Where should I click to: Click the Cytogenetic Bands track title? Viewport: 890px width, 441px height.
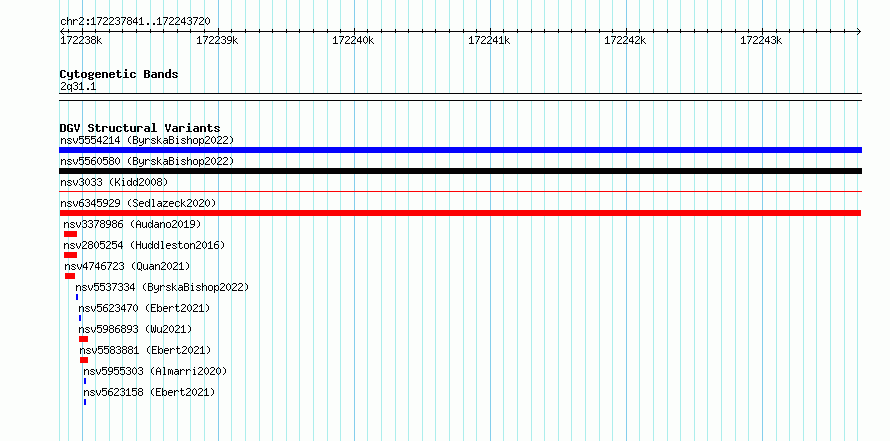119,74
